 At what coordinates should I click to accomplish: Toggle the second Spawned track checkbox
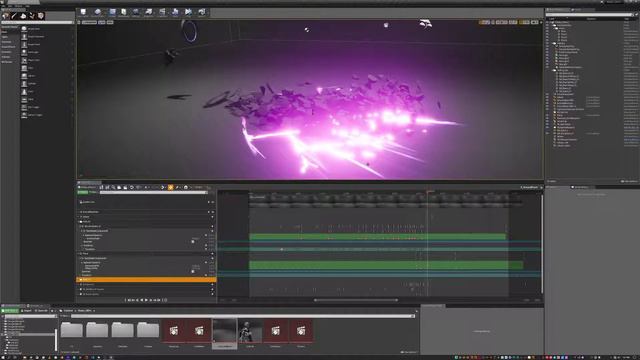pyautogui.click(x=193, y=271)
